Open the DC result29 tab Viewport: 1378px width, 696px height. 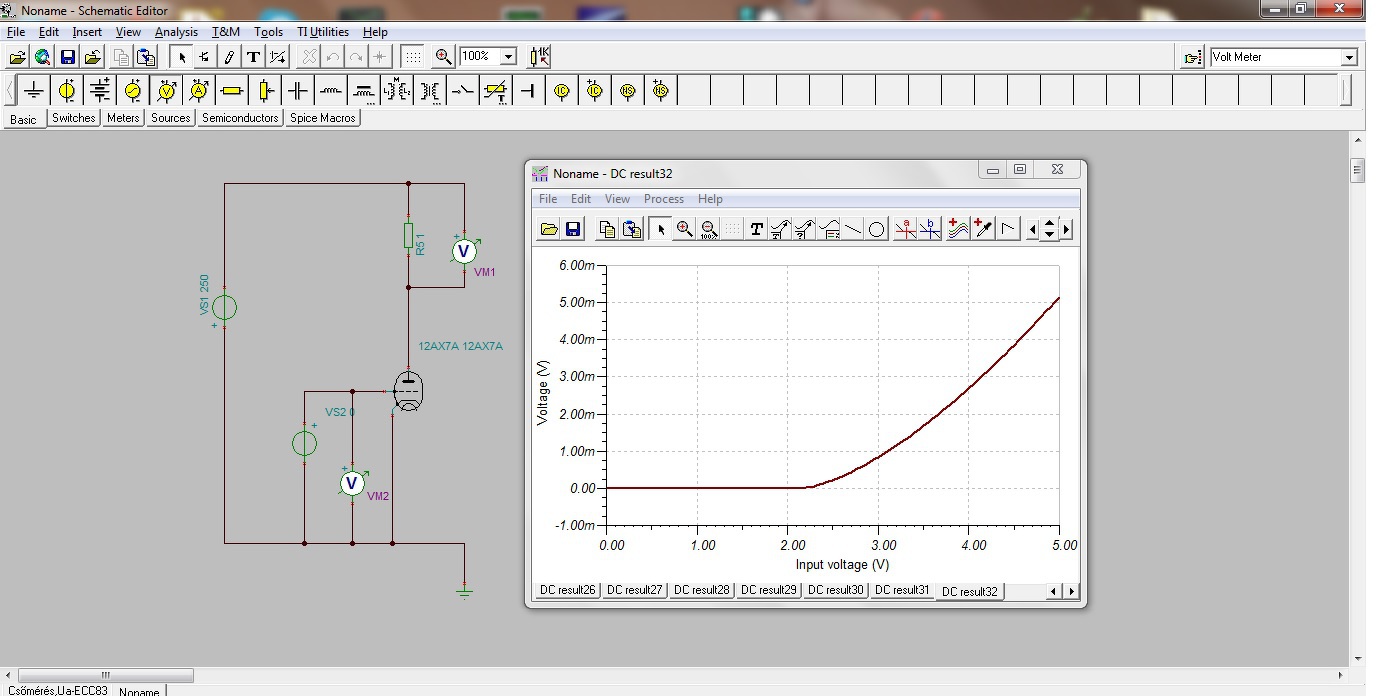pos(767,590)
